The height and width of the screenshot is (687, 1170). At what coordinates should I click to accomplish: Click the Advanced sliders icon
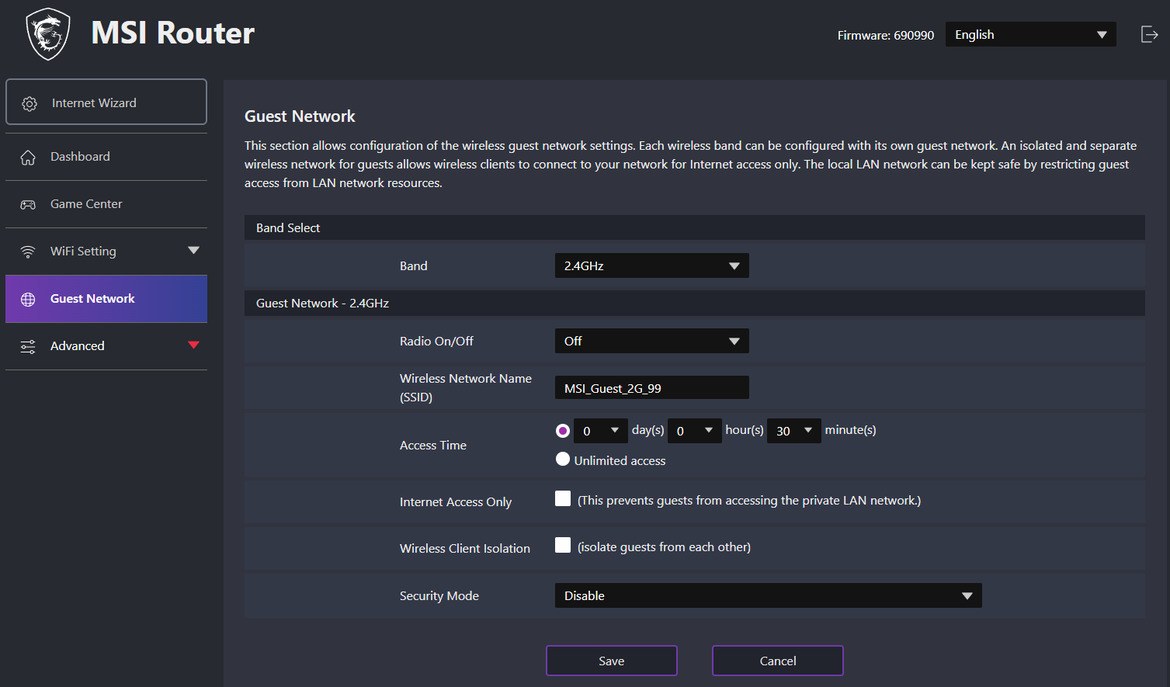pos(28,346)
